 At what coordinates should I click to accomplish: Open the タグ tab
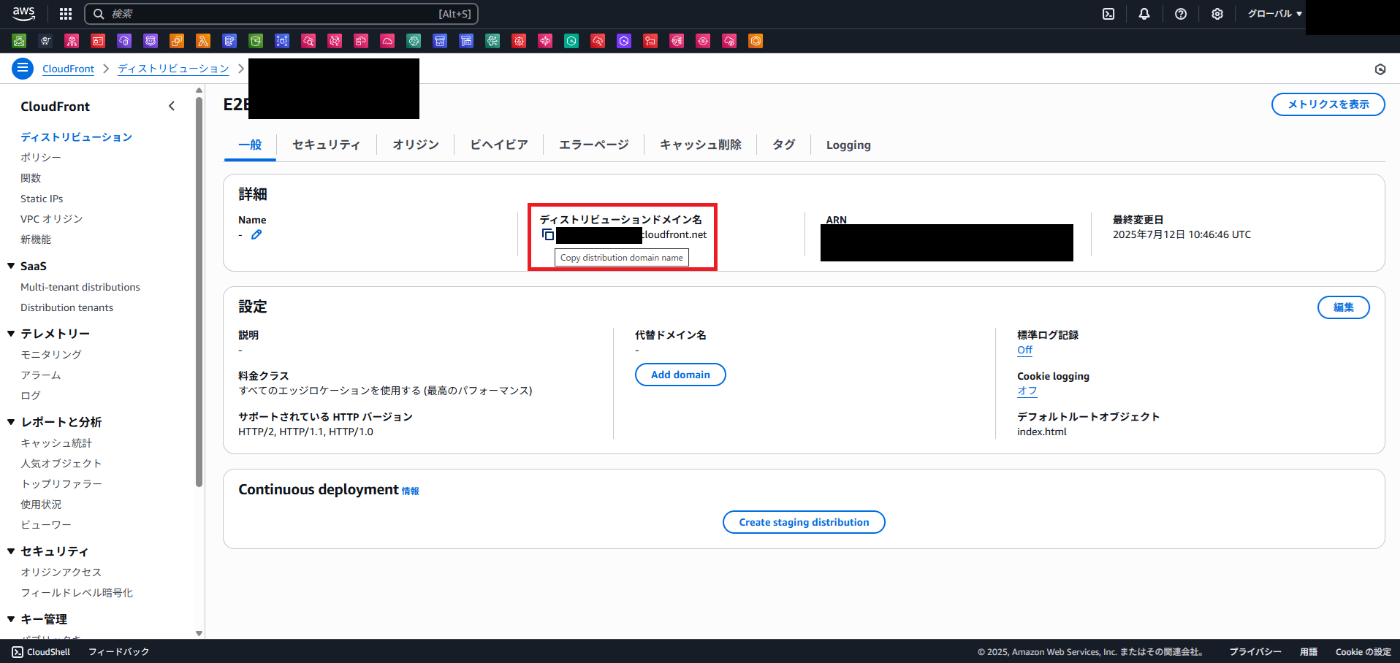click(784, 144)
